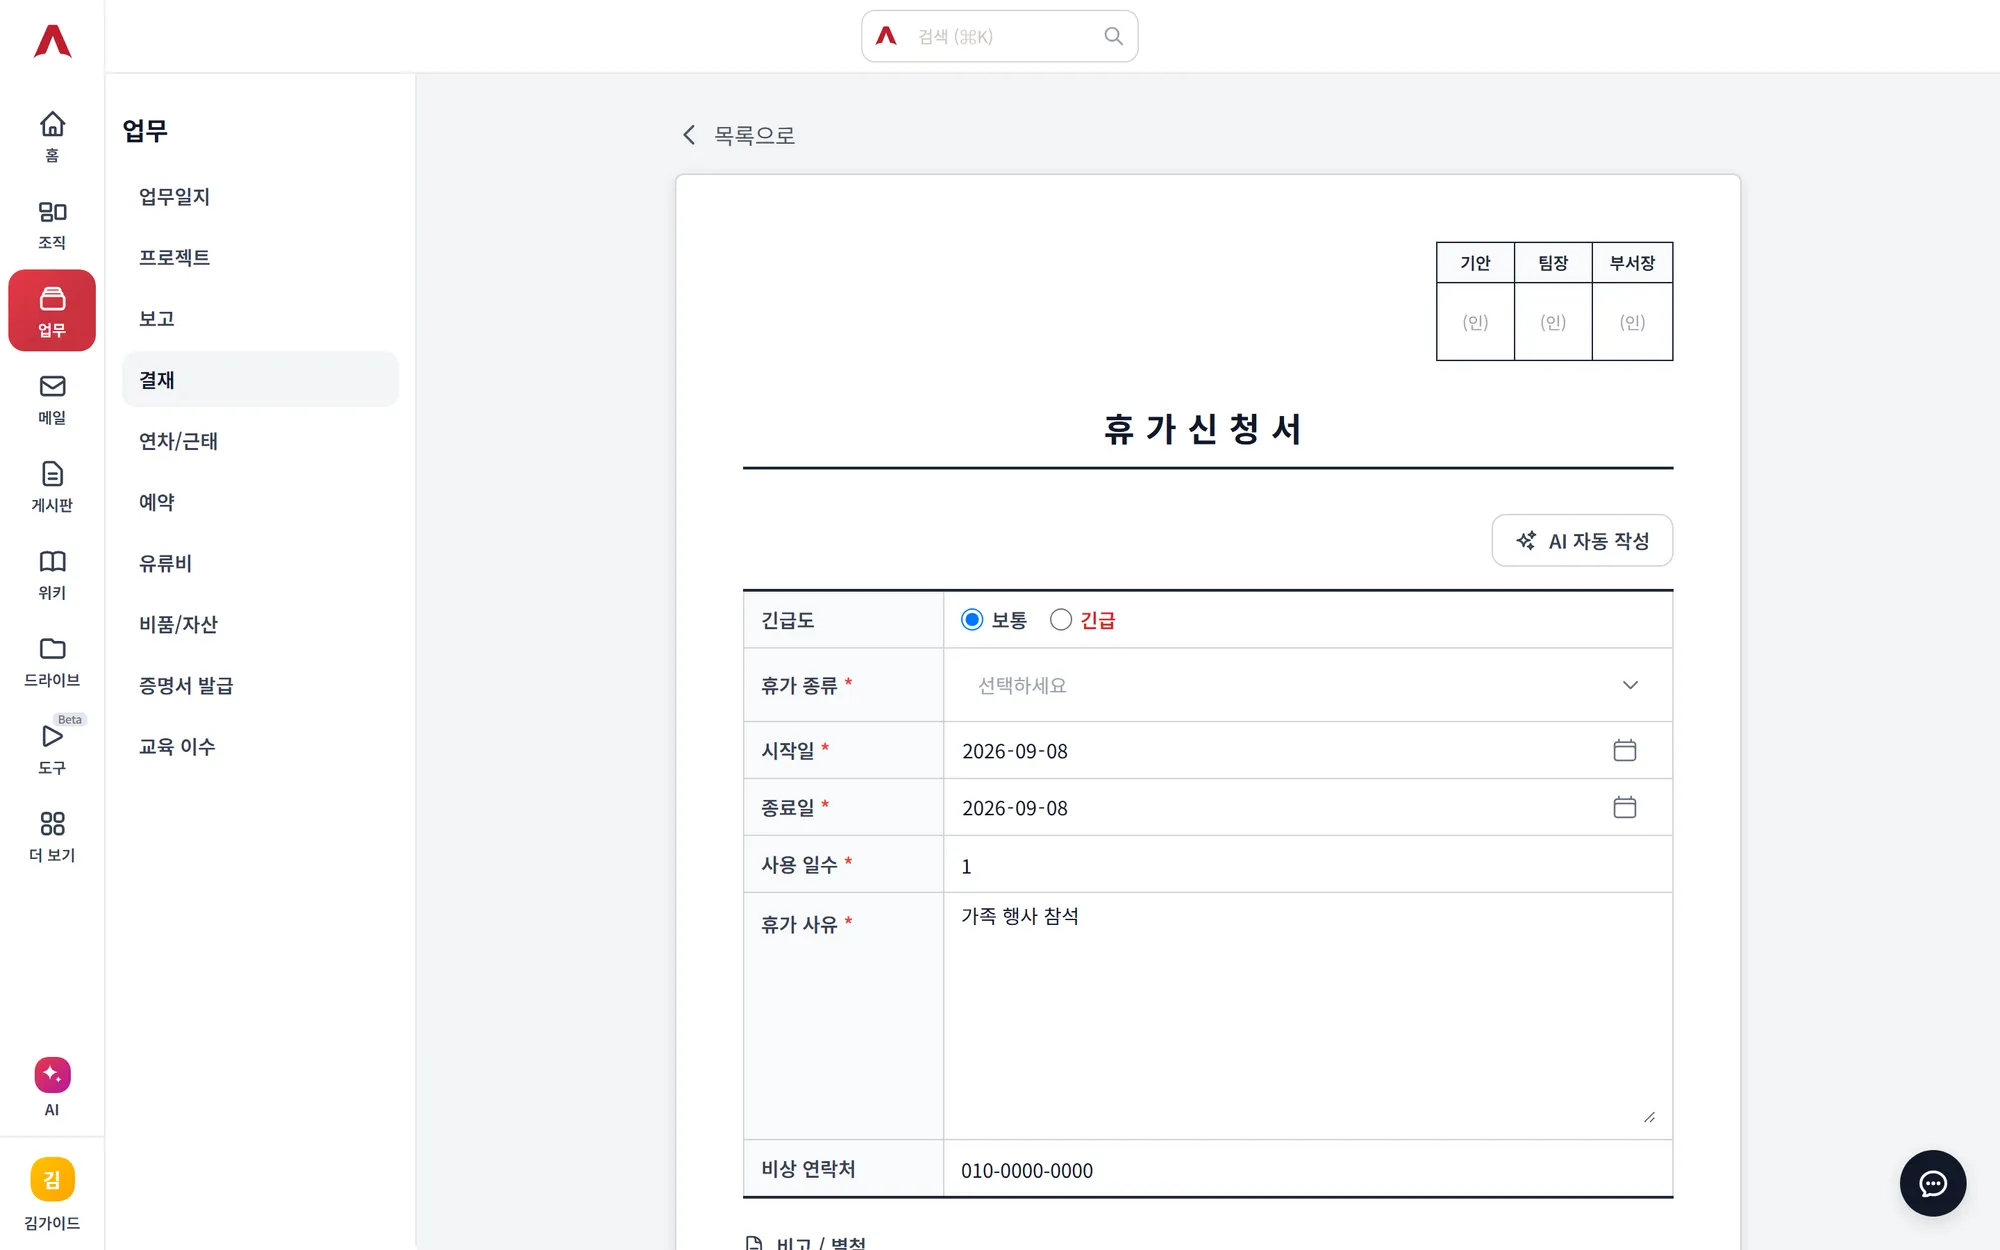Click the search magnifier icon
This screenshot has height=1250, width=2000.
pyautogui.click(x=1113, y=37)
